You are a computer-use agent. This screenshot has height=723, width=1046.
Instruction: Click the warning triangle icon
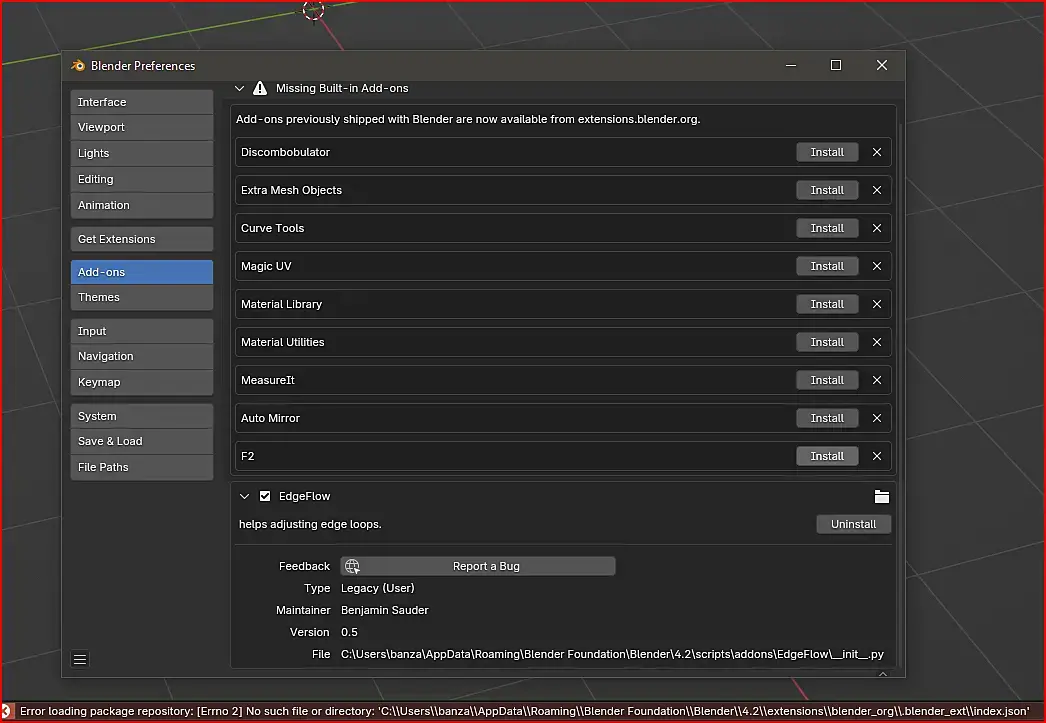click(260, 88)
